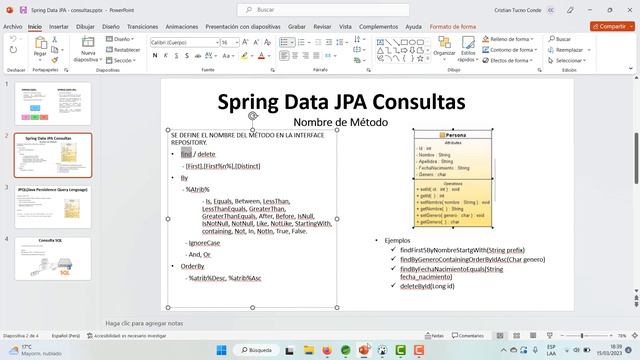Toggle strikethrough formatting
The height and width of the screenshot is (360, 640).
tap(198, 56)
